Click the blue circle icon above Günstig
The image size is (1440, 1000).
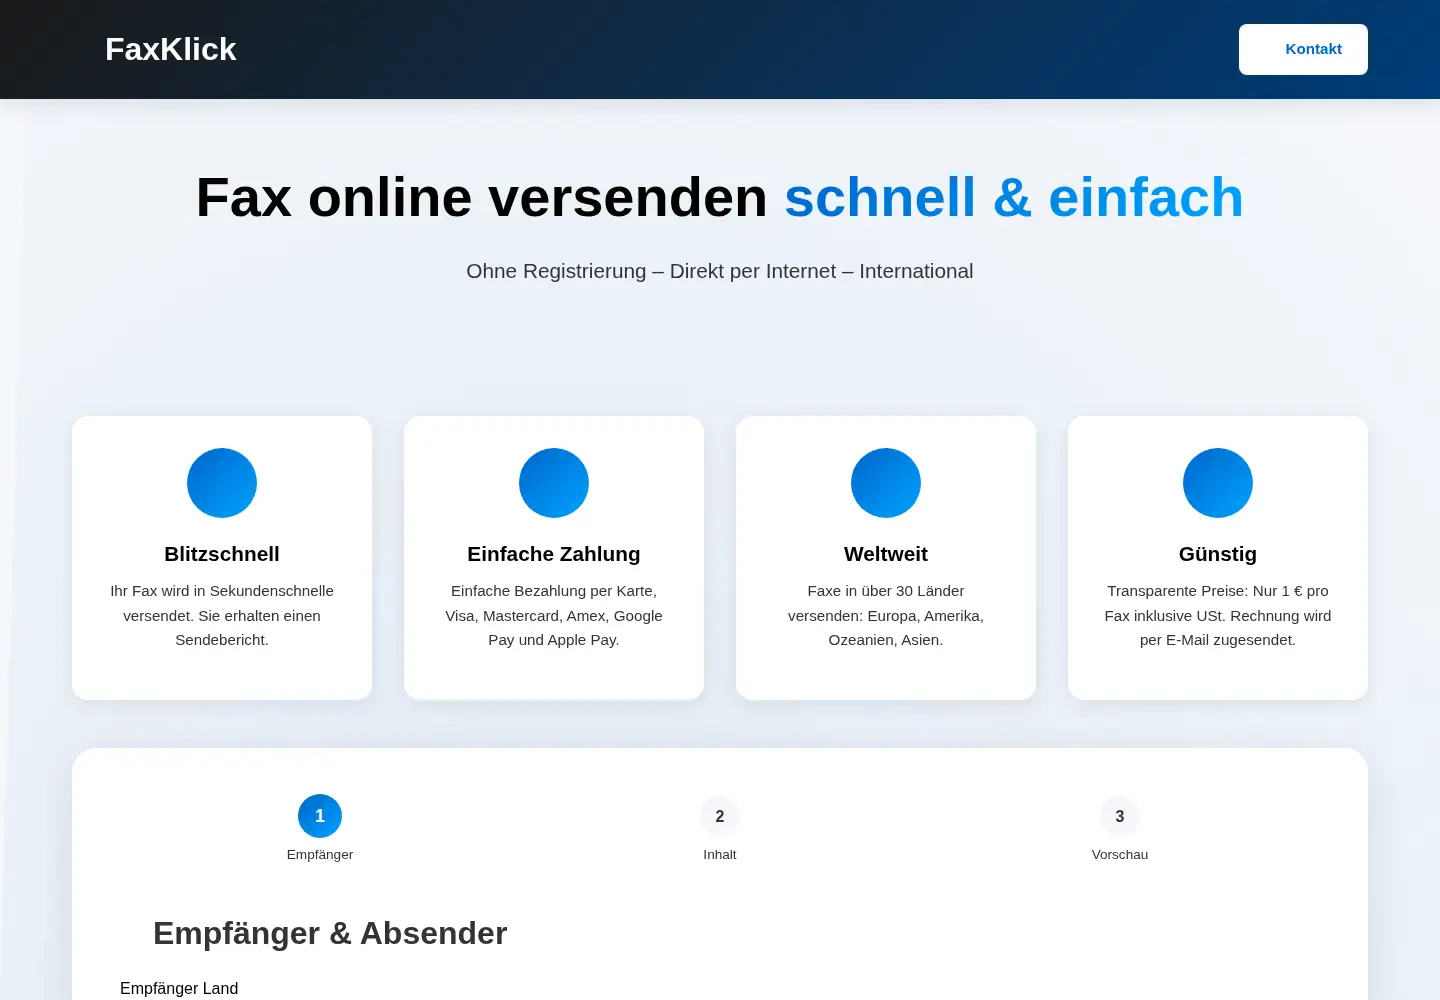tap(1218, 483)
